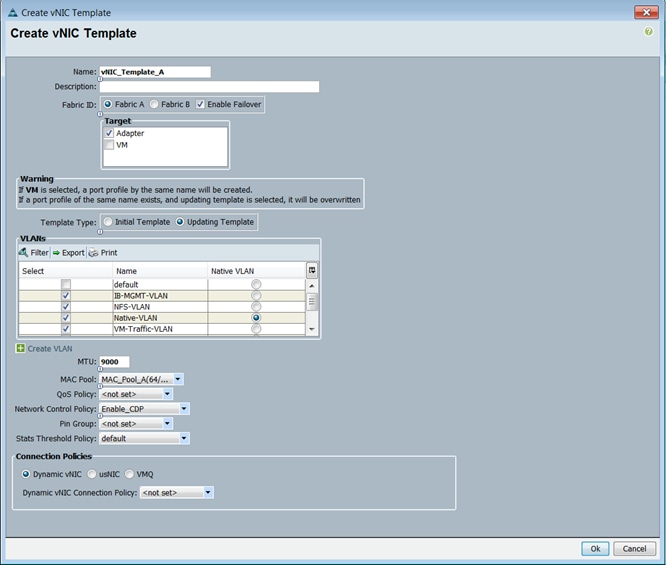Click the MTU input field

click(x=114, y=362)
